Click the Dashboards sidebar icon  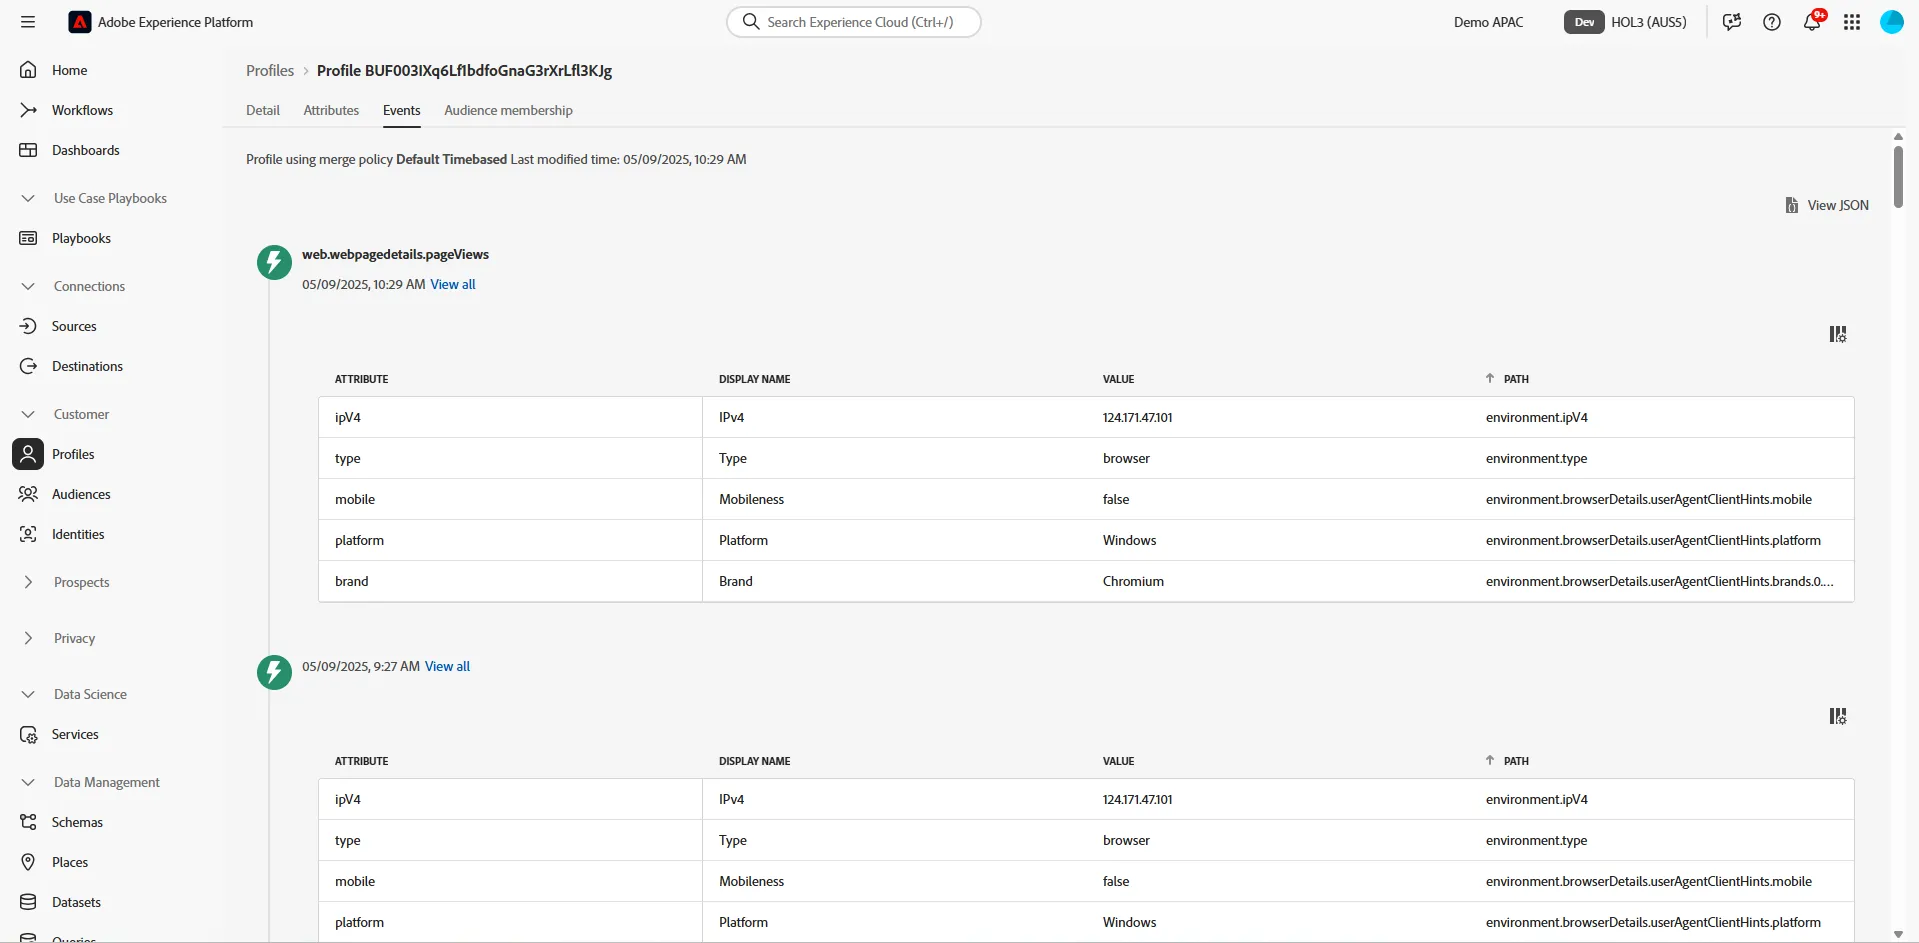(x=28, y=150)
